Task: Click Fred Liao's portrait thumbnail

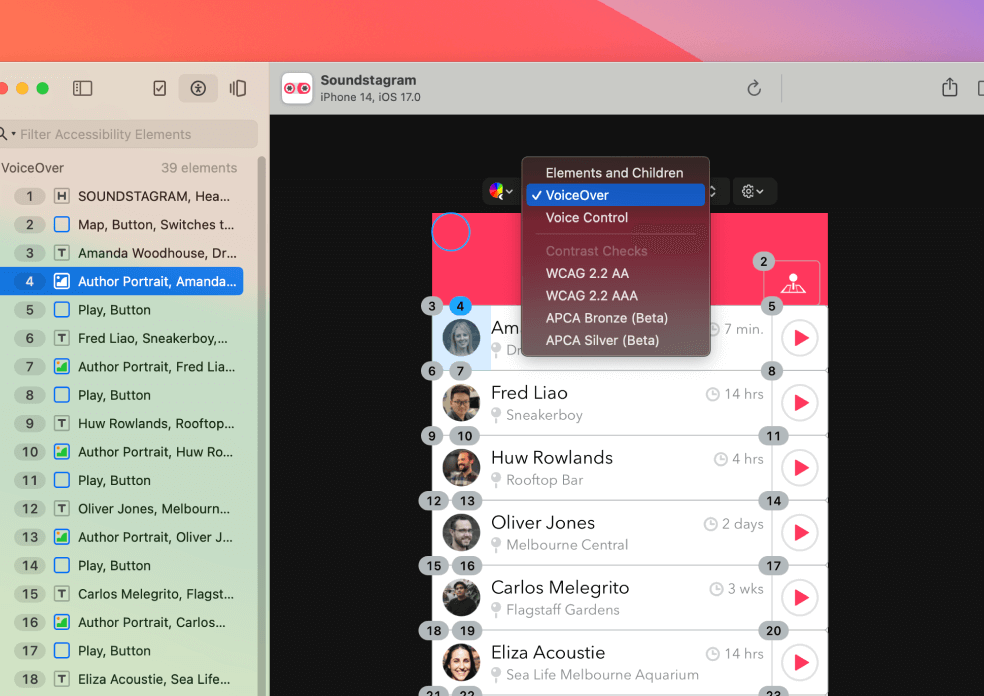Action: tap(461, 402)
